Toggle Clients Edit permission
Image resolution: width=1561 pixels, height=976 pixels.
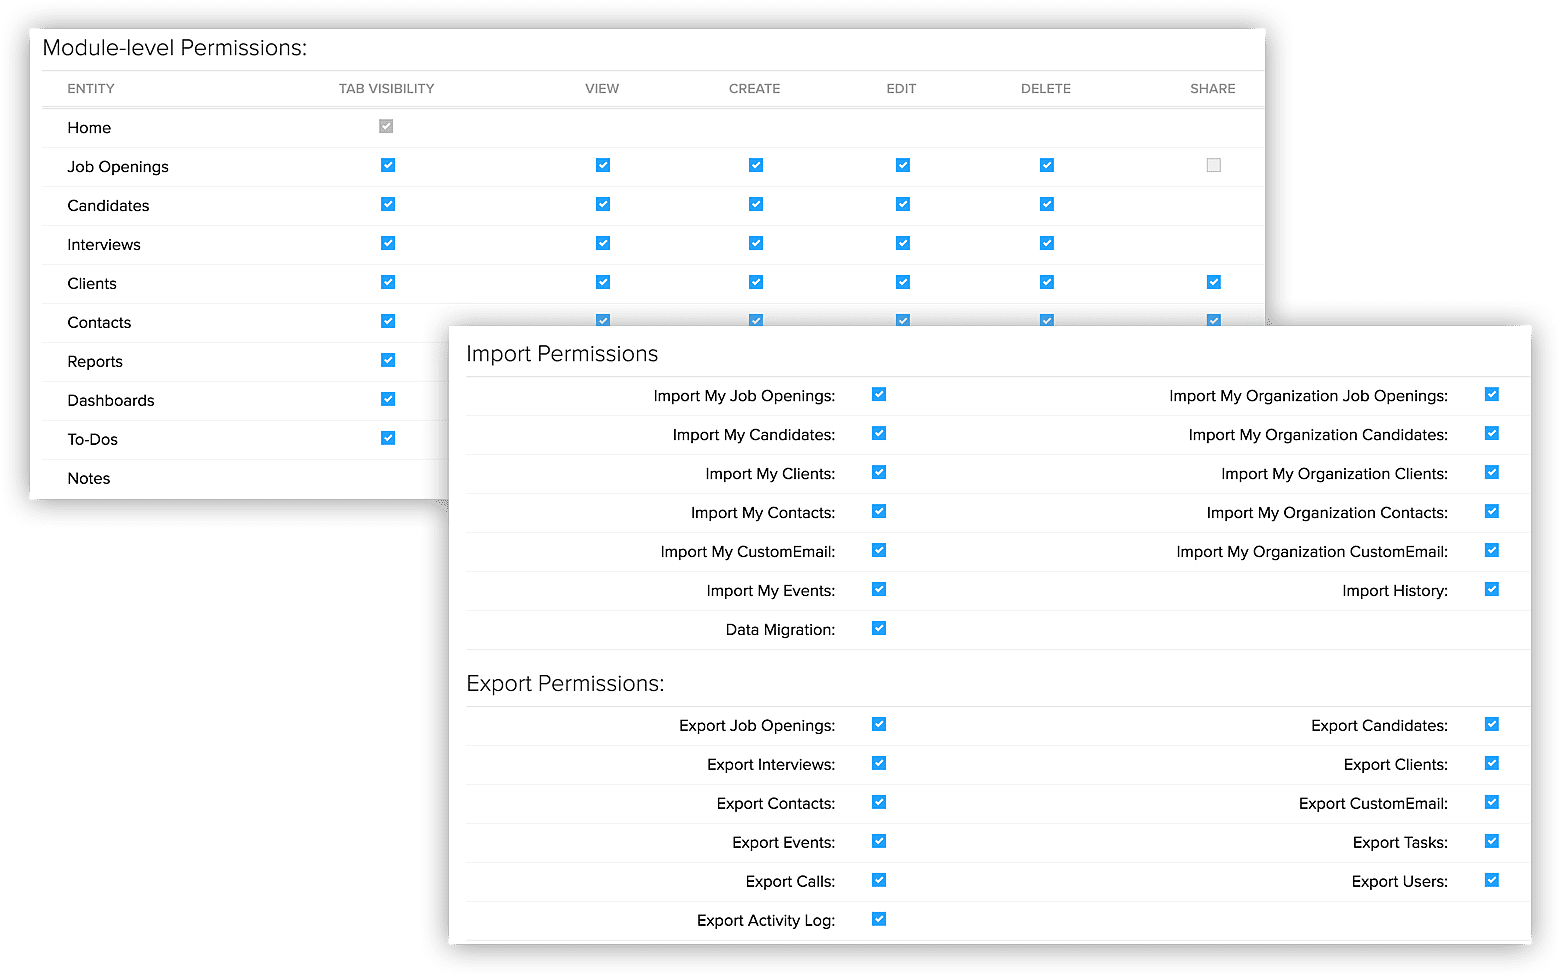tap(903, 282)
